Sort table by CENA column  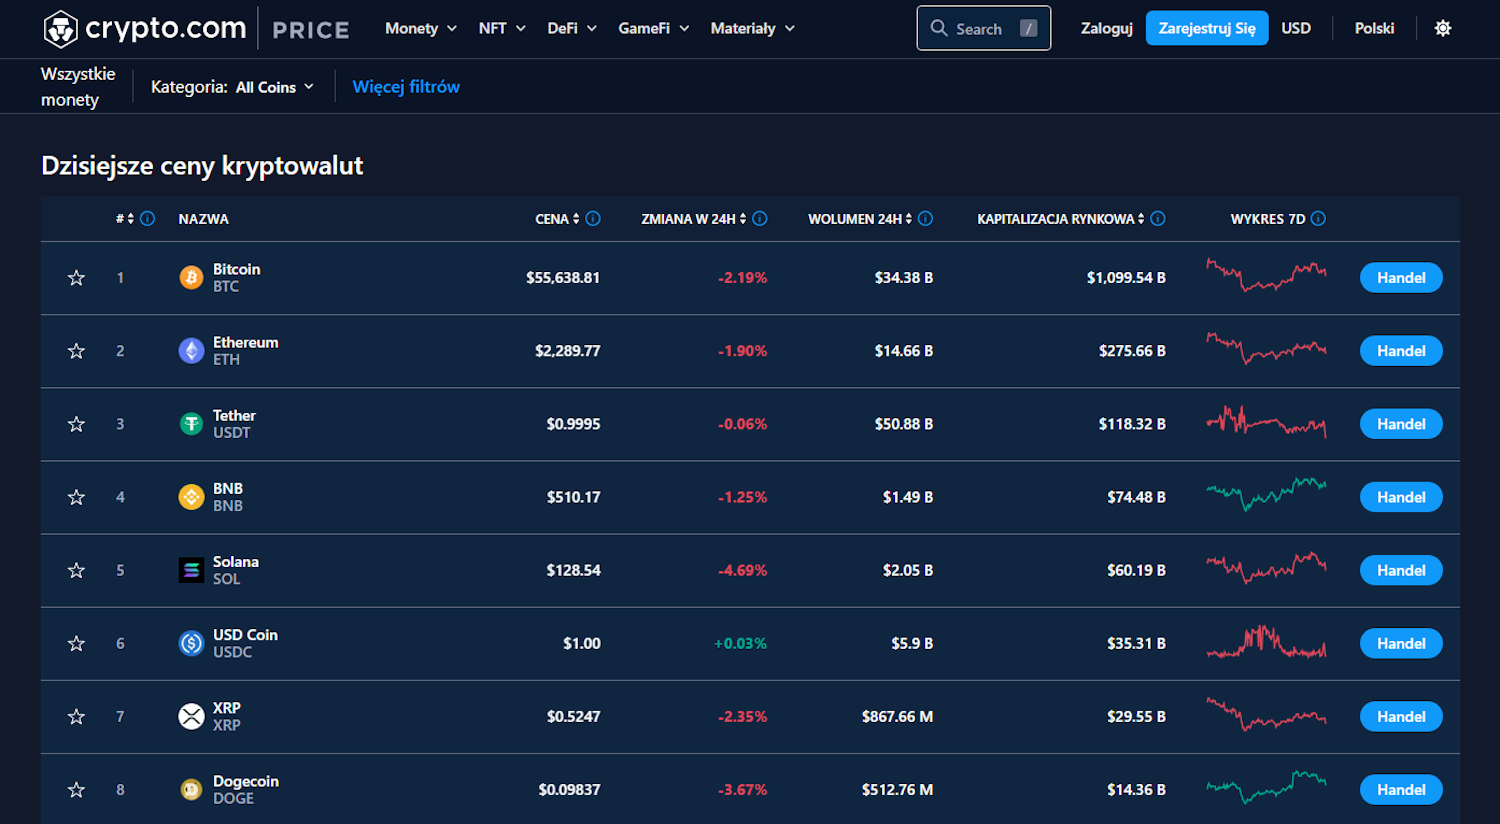557,218
